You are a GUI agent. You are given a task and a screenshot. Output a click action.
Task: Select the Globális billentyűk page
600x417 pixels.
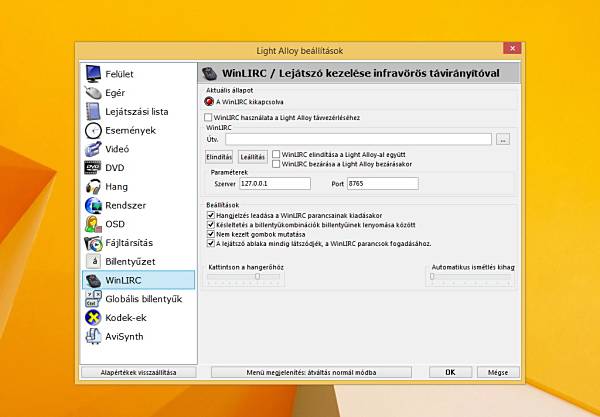(138, 299)
